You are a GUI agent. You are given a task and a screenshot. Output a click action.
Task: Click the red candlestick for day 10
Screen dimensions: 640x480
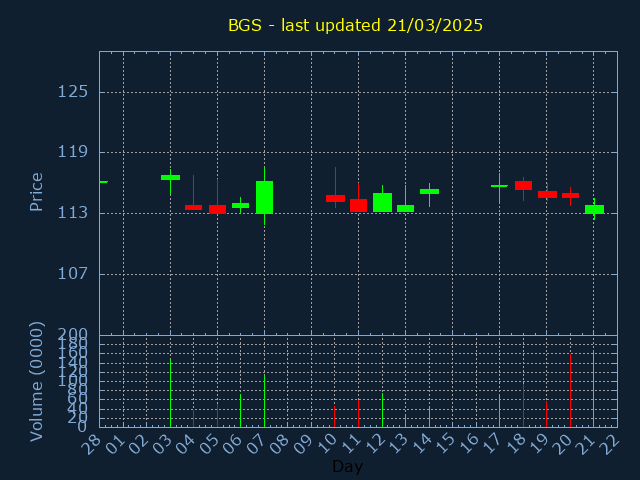click(x=335, y=198)
